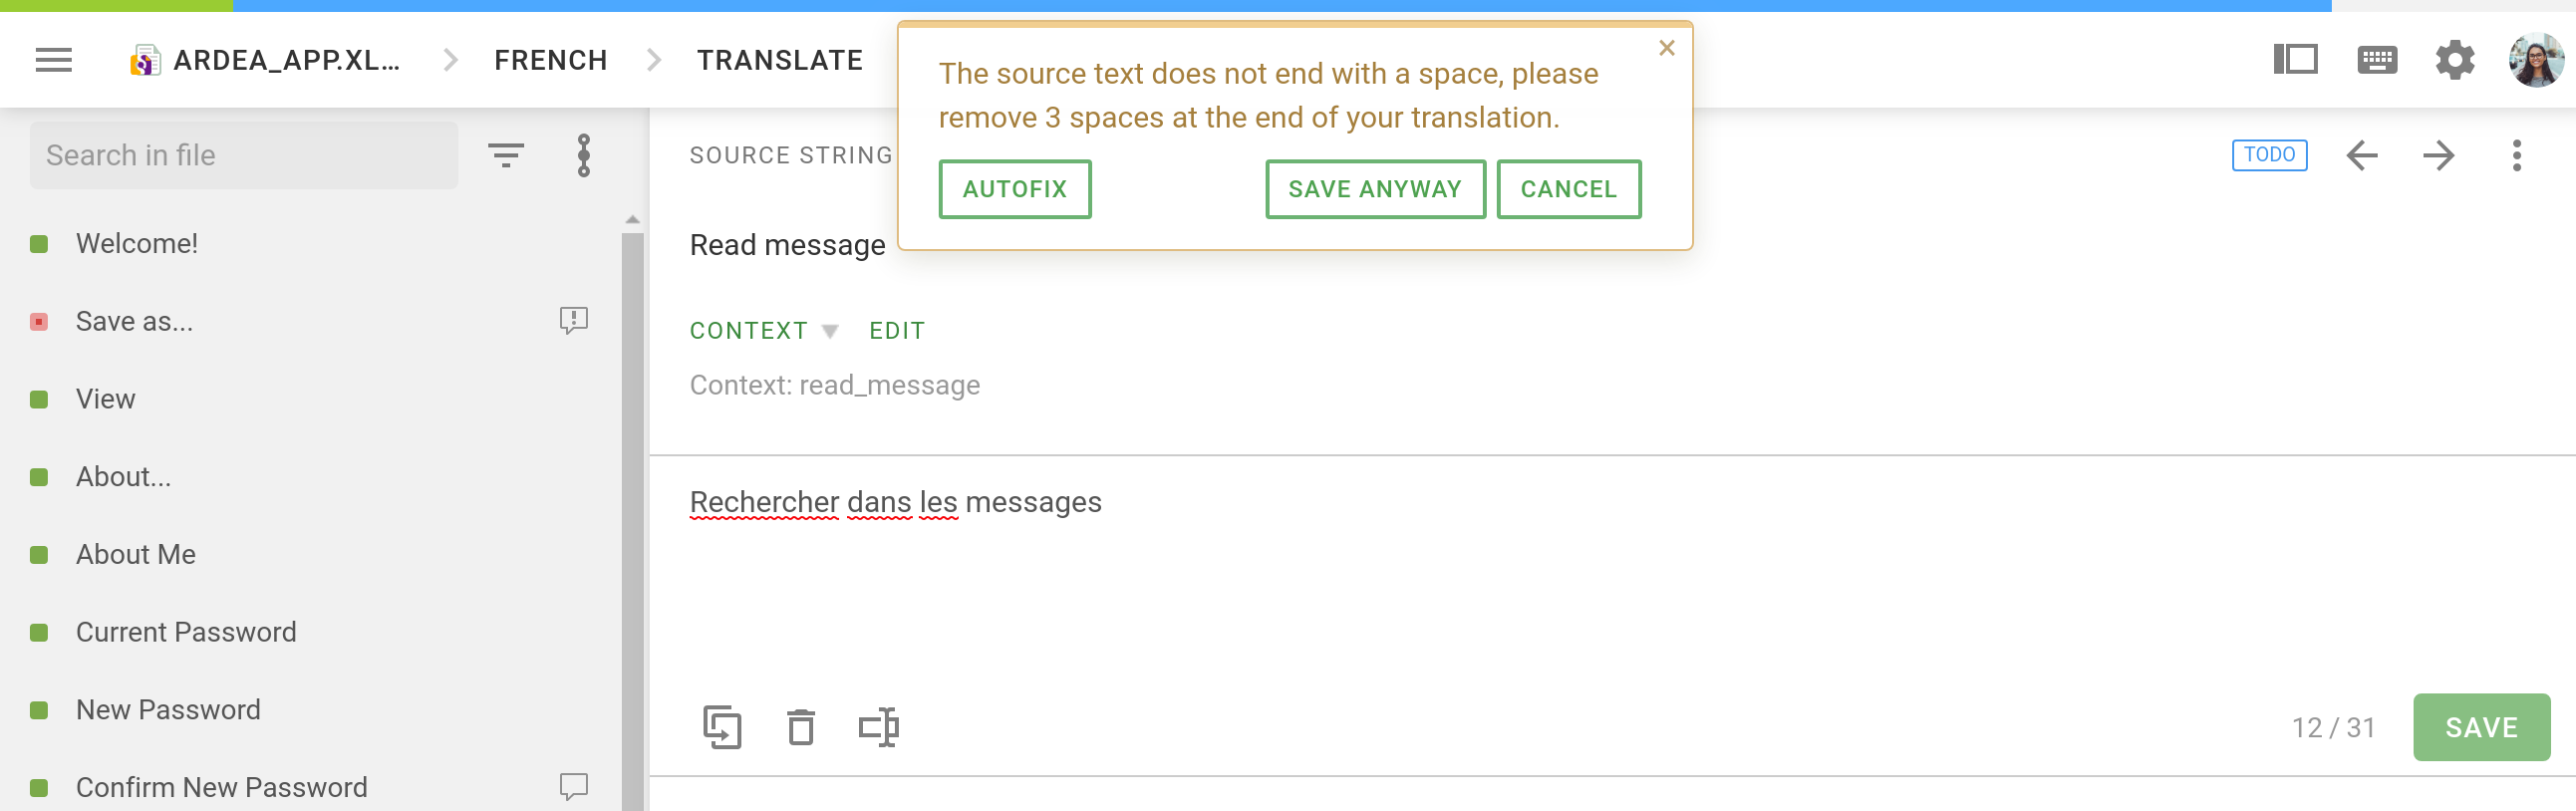The width and height of the screenshot is (2576, 811).
Task: Go to the previous string arrow
Action: tap(2361, 155)
